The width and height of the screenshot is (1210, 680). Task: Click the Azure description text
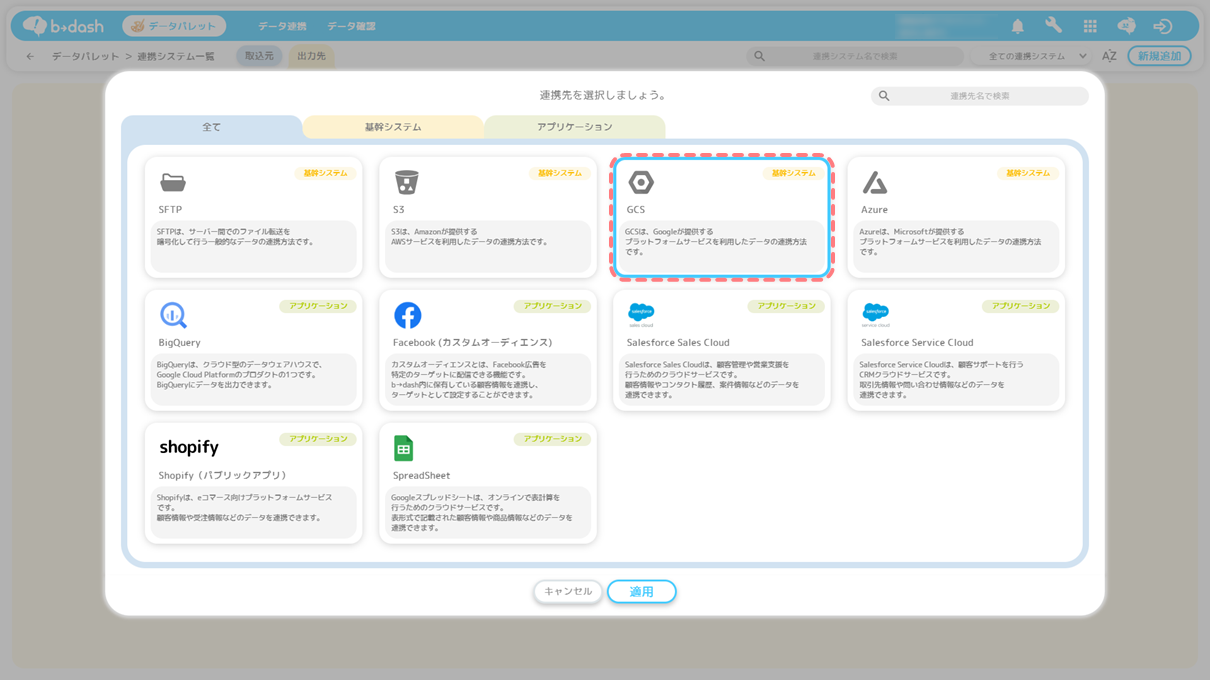950,241
